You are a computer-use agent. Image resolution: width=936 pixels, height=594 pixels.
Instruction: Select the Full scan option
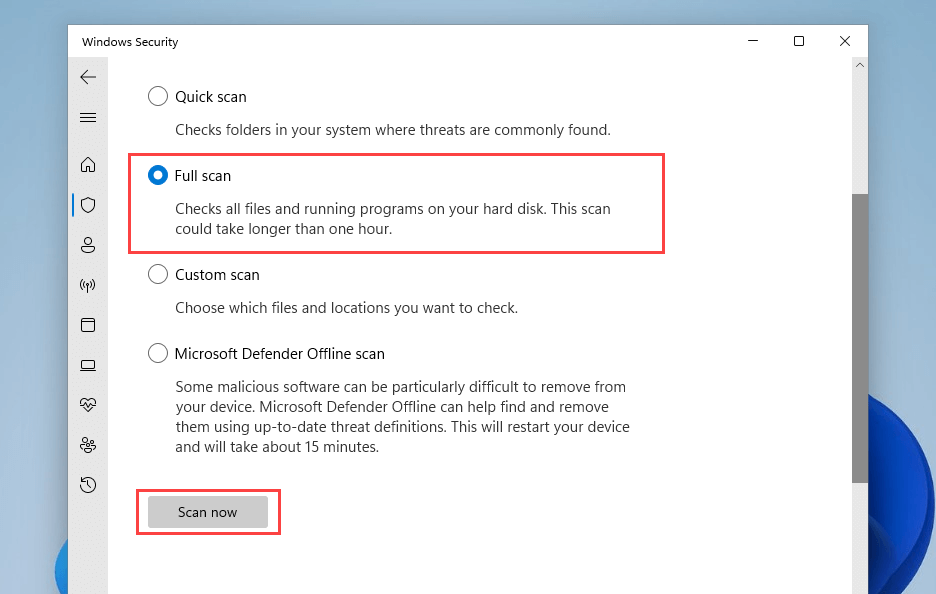[x=158, y=176]
